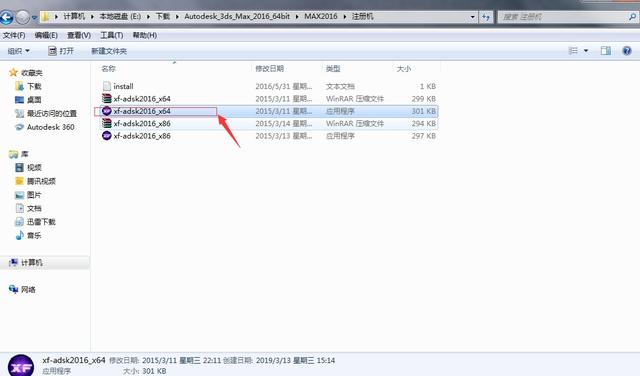This screenshot has width=640, height=376.
Task: Select 计算机 in navigation pane
Action: coord(32,263)
